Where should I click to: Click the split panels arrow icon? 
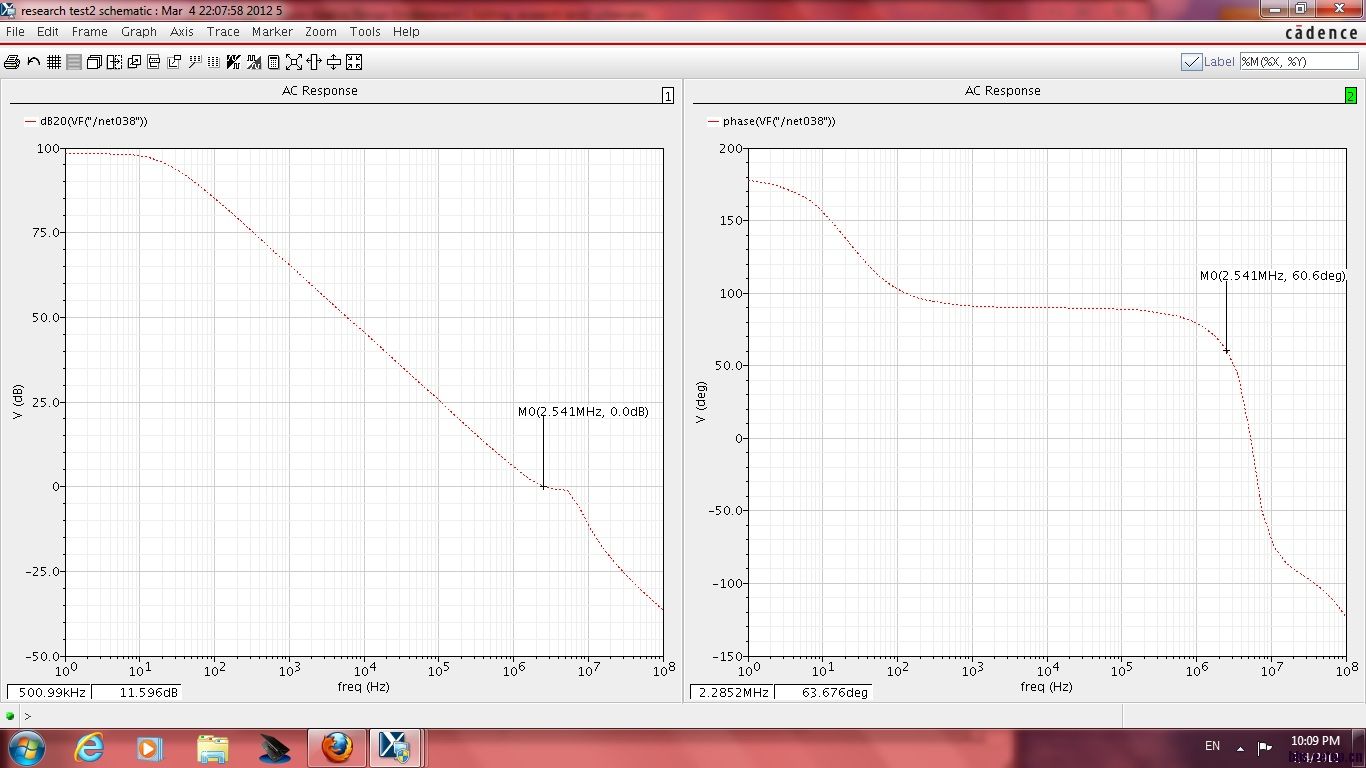114,62
